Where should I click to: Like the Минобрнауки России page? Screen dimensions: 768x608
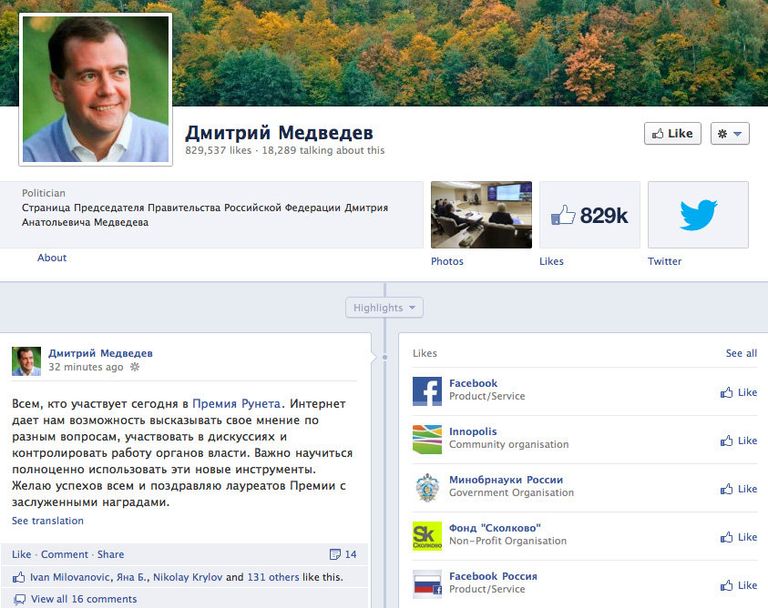click(x=739, y=489)
